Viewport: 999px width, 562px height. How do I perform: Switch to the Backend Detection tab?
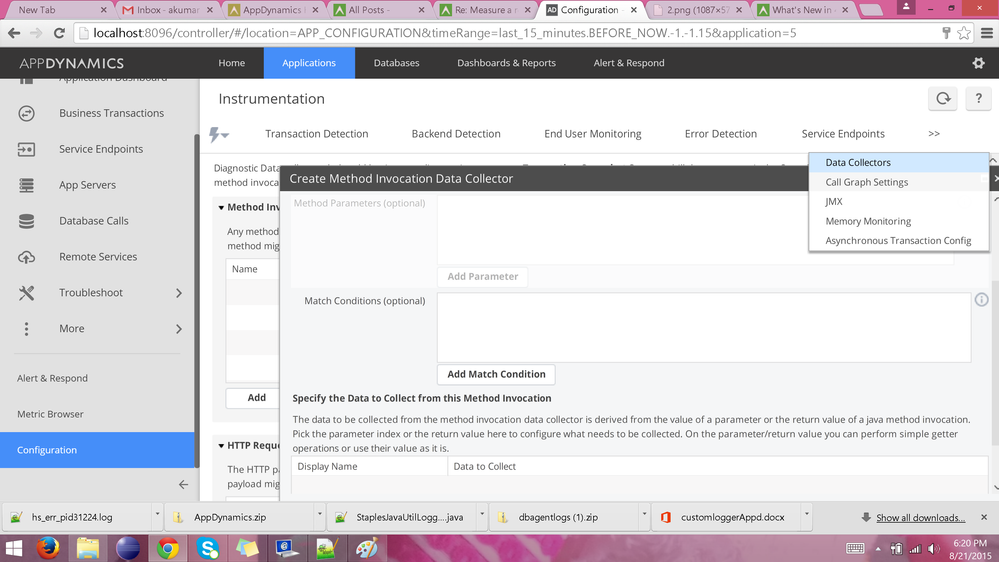click(x=456, y=134)
